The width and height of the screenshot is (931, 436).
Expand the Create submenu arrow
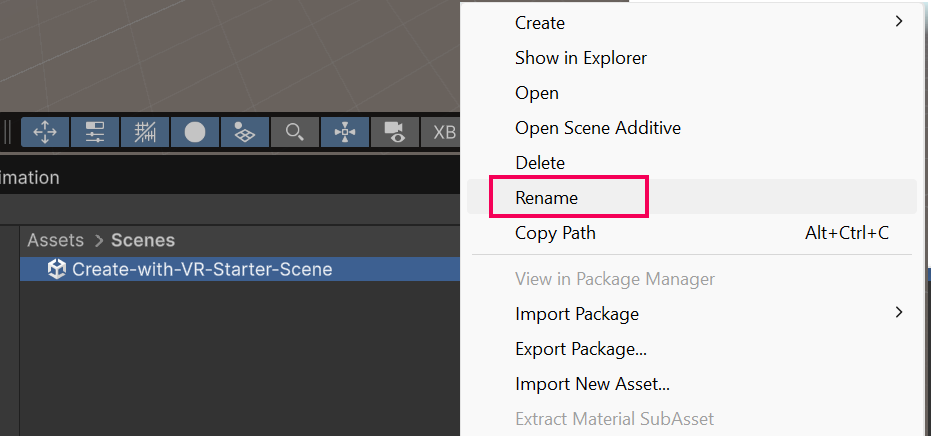(898, 21)
